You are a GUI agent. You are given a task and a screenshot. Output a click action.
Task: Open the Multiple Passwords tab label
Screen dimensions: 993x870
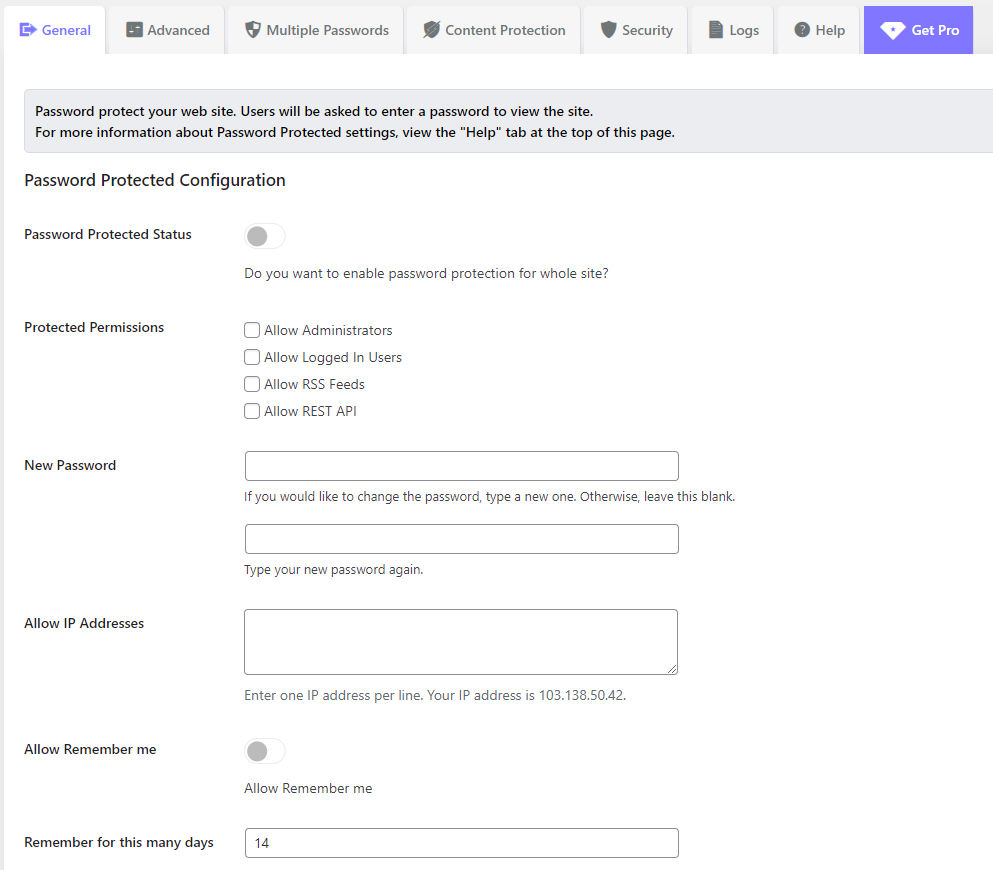point(327,30)
